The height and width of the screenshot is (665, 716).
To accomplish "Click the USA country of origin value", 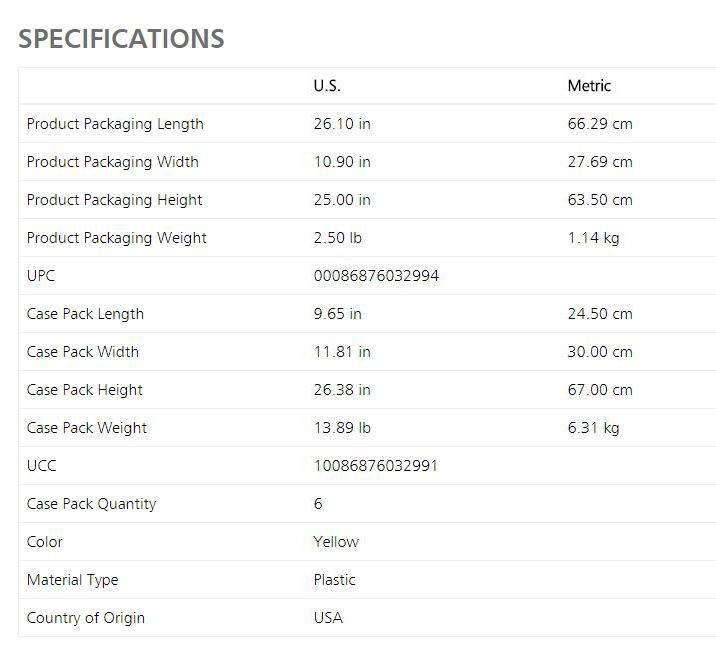I will pos(328,618).
